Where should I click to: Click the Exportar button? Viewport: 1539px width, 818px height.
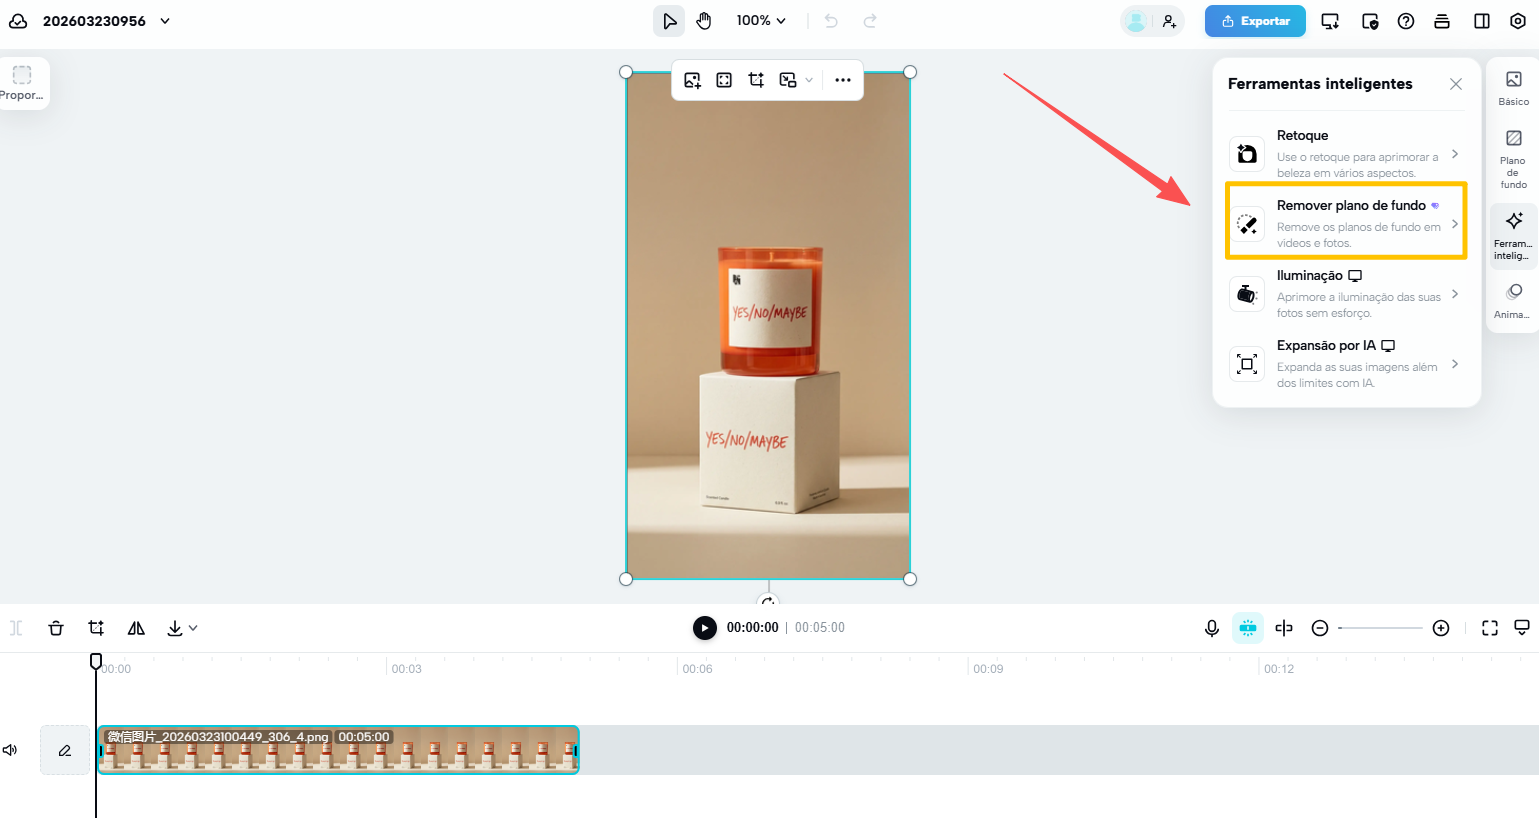point(1255,21)
